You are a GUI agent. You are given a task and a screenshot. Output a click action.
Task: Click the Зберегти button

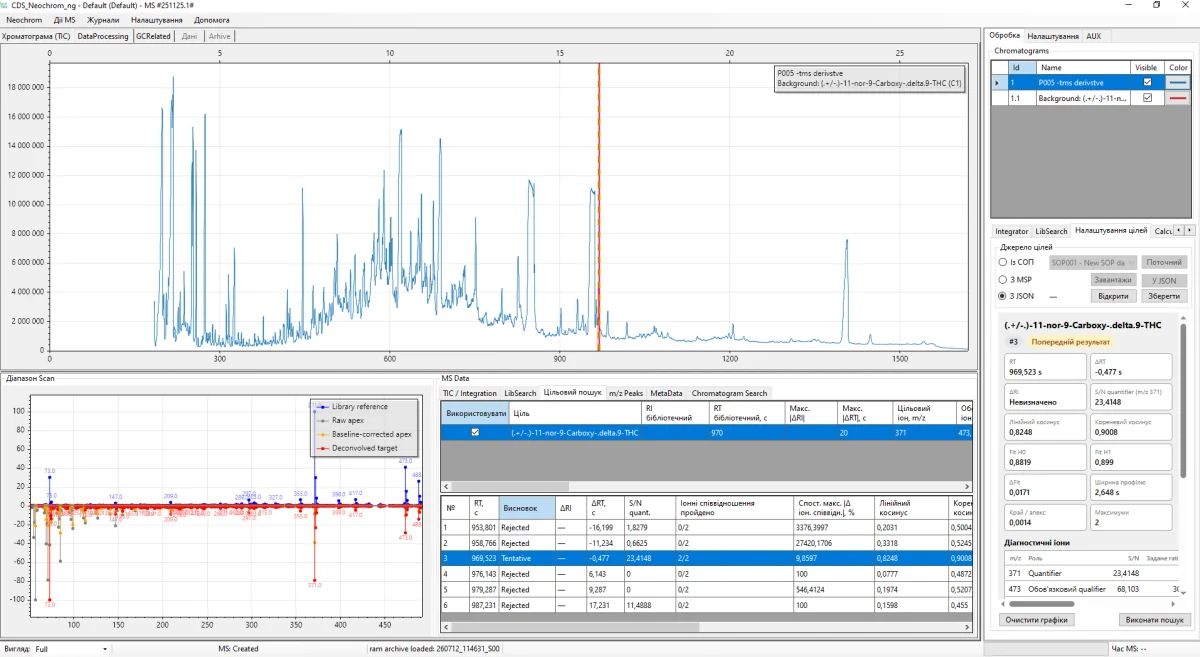click(x=1164, y=296)
